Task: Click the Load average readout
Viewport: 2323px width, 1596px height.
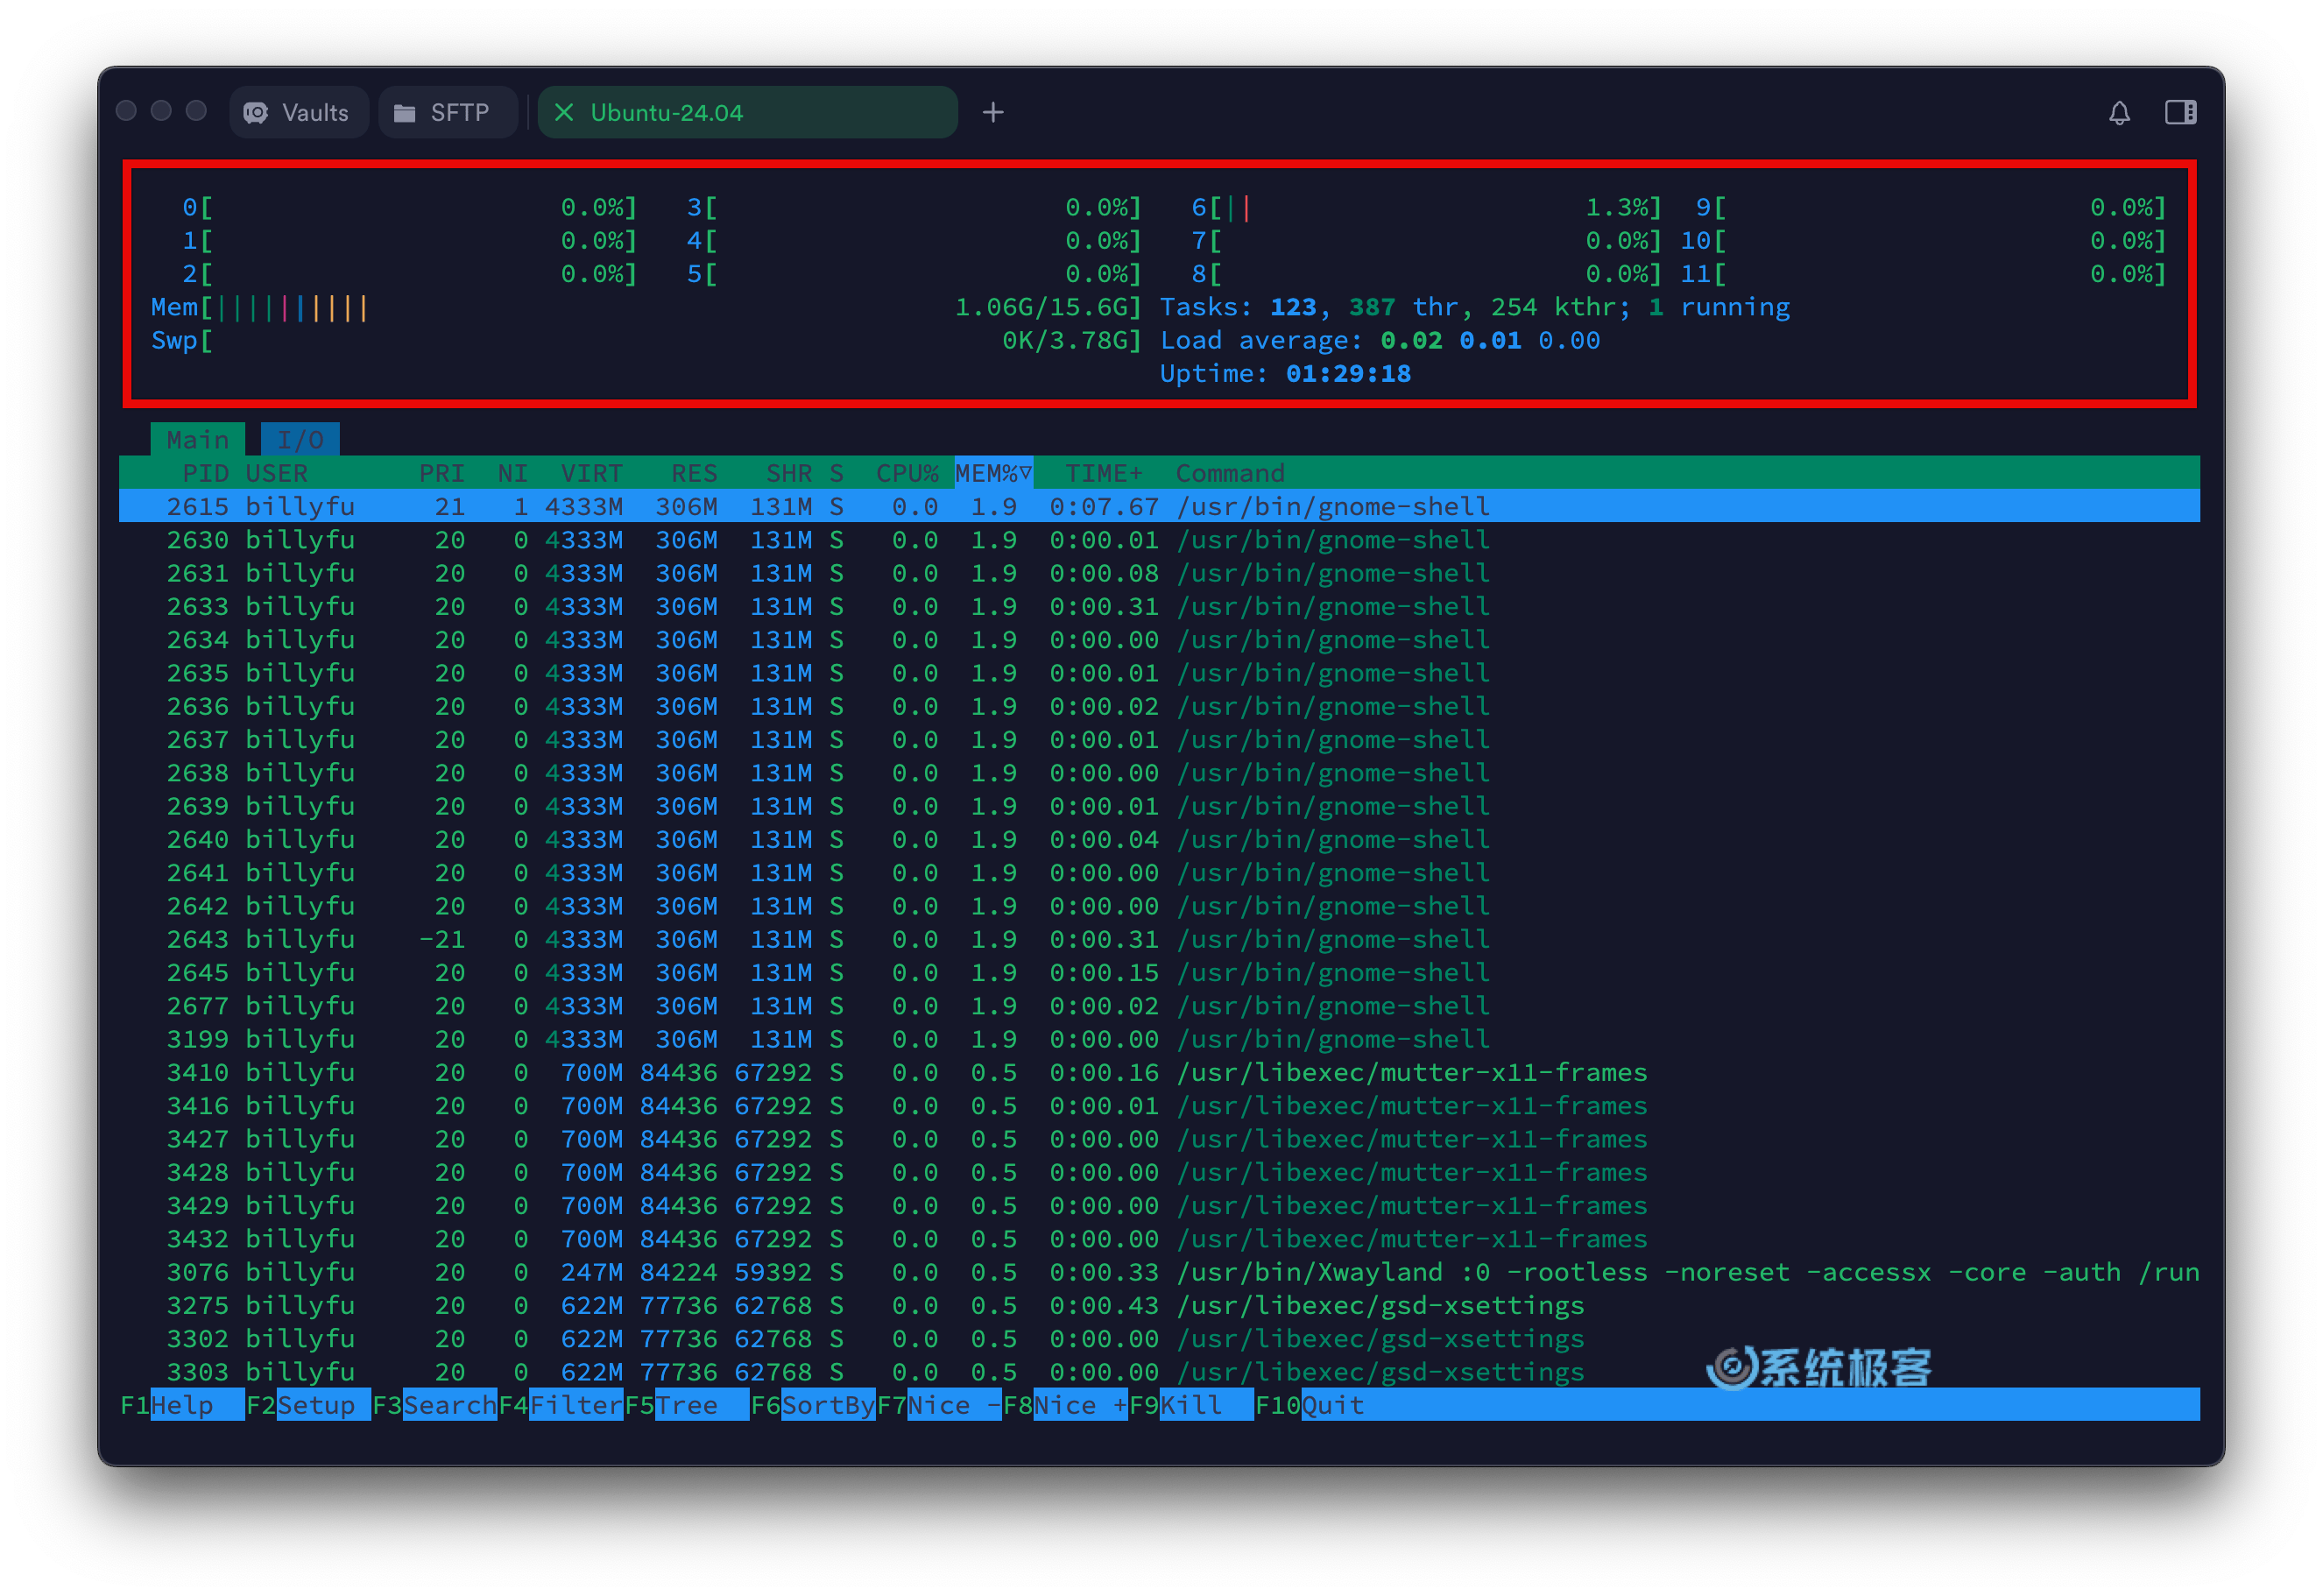Action: (x=1380, y=340)
